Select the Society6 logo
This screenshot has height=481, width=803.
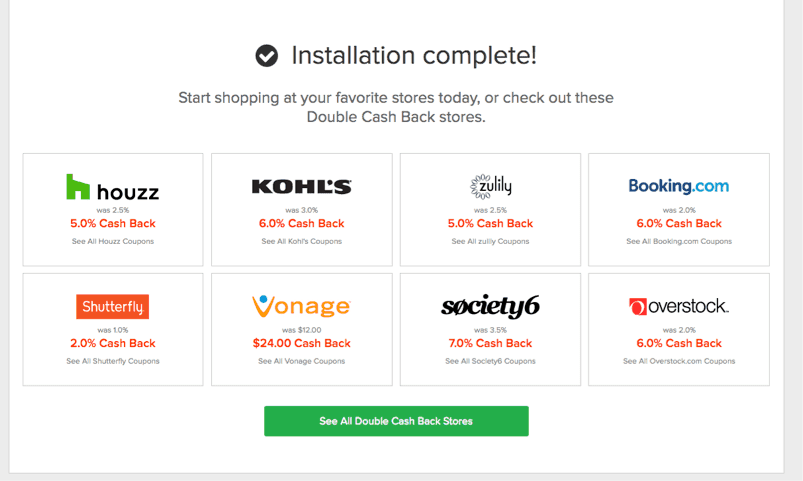pyautogui.click(x=490, y=306)
